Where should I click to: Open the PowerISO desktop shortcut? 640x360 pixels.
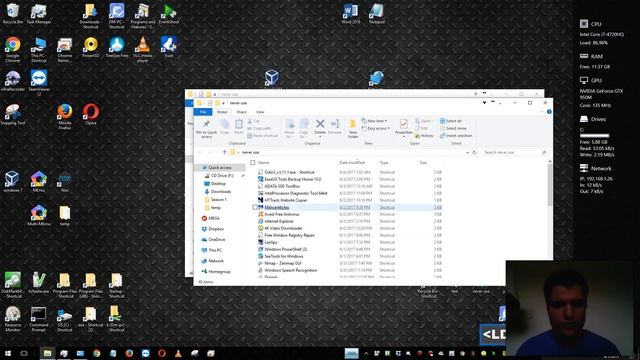pos(91,47)
